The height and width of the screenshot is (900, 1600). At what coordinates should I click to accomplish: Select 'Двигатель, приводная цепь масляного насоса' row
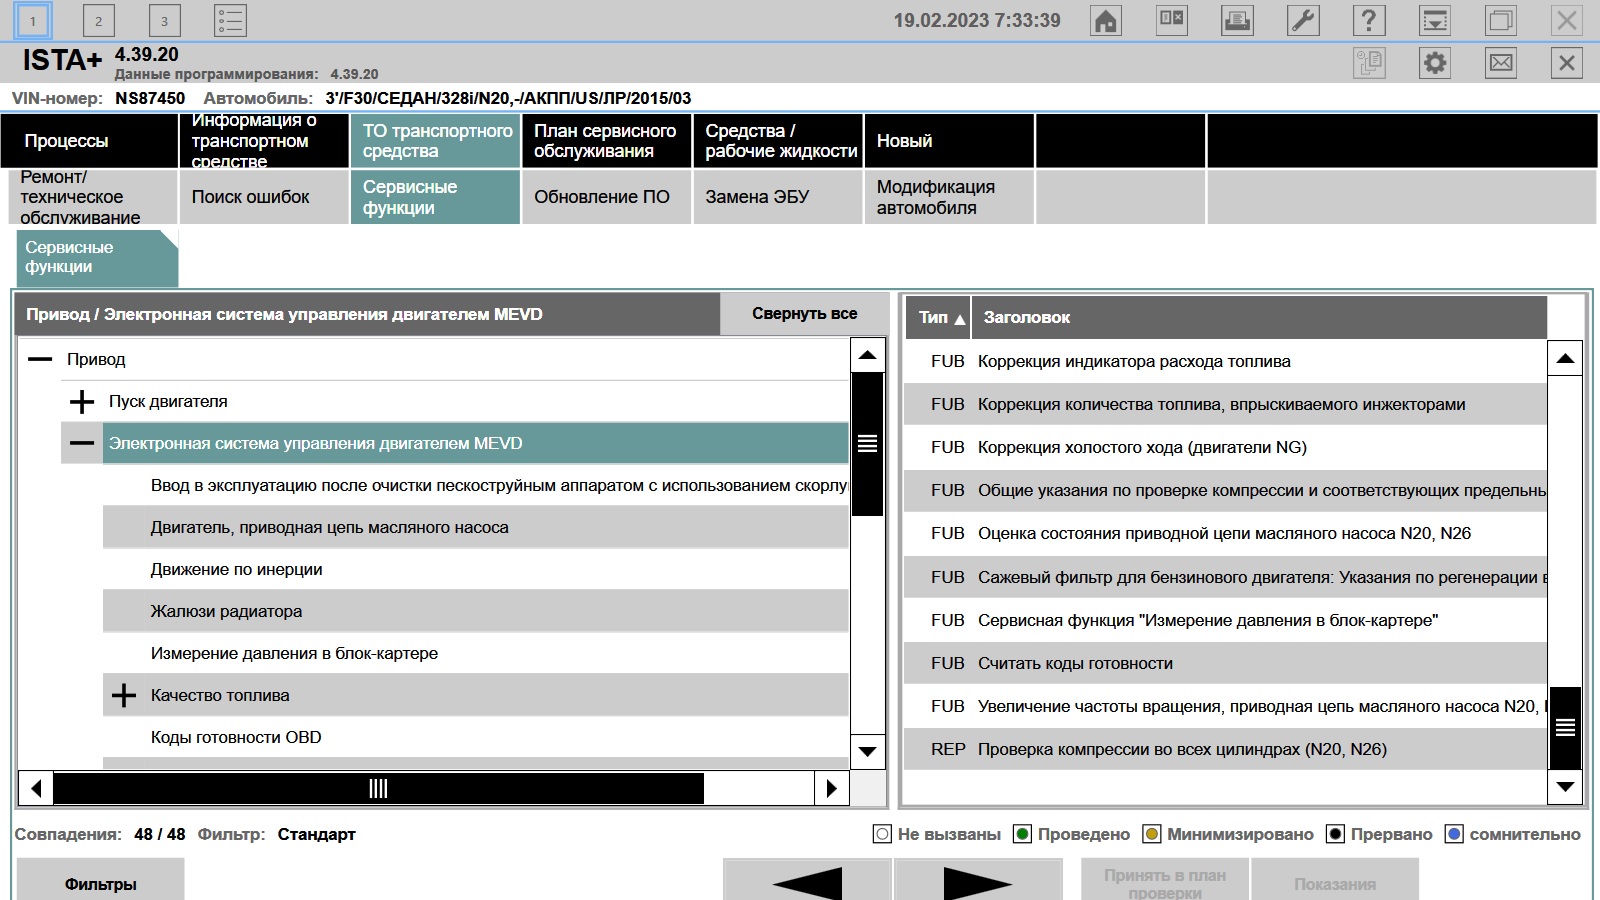point(475,527)
